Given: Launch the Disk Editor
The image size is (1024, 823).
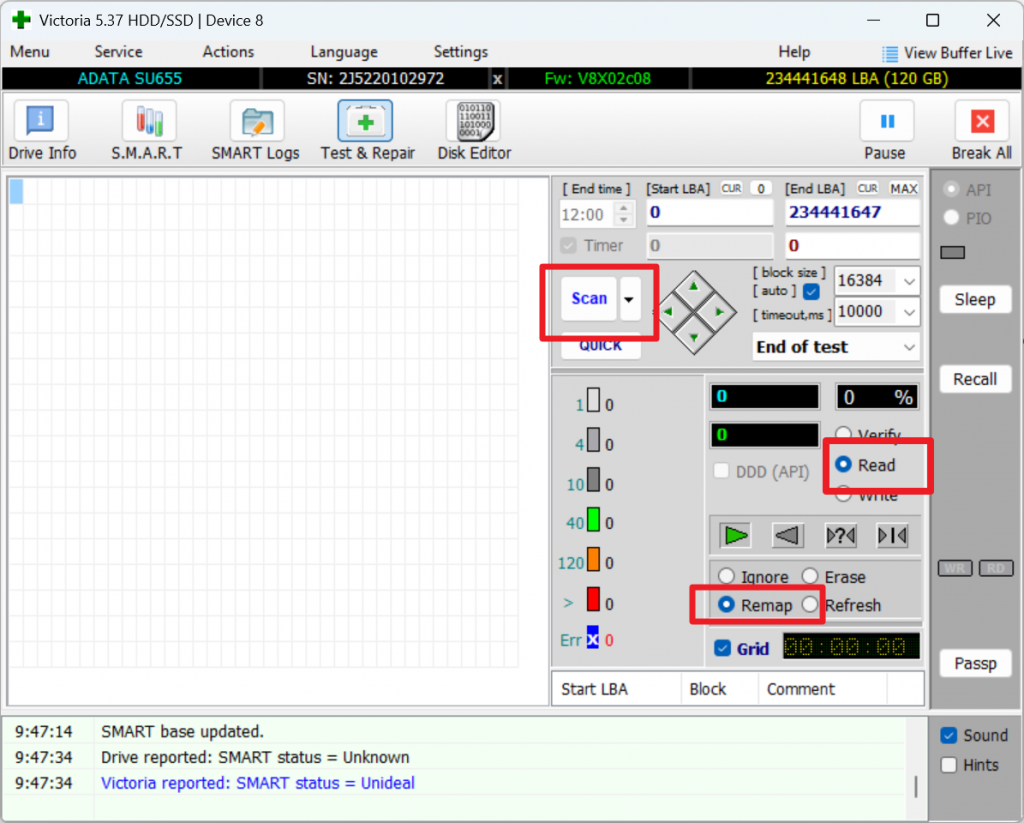Looking at the screenshot, I should click(x=473, y=128).
